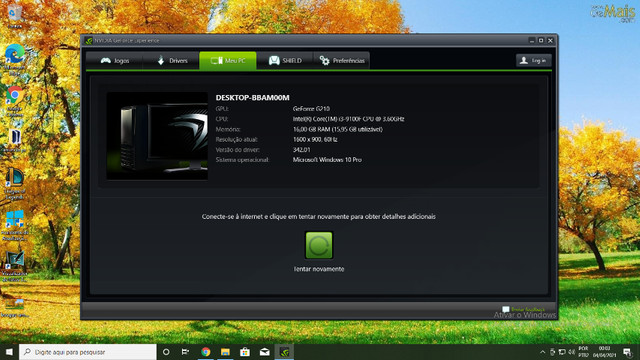The height and width of the screenshot is (360, 640).
Task: Click the DESKTOP-BBAM00M computer name
Action: coord(252,98)
